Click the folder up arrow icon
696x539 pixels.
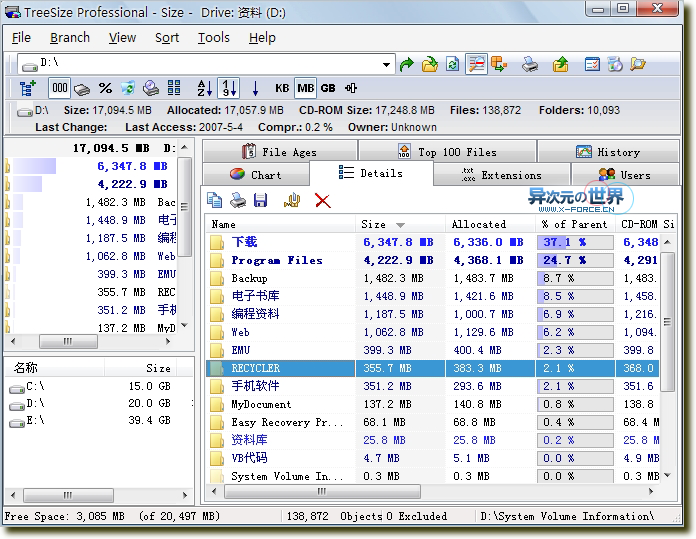(561, 65)
